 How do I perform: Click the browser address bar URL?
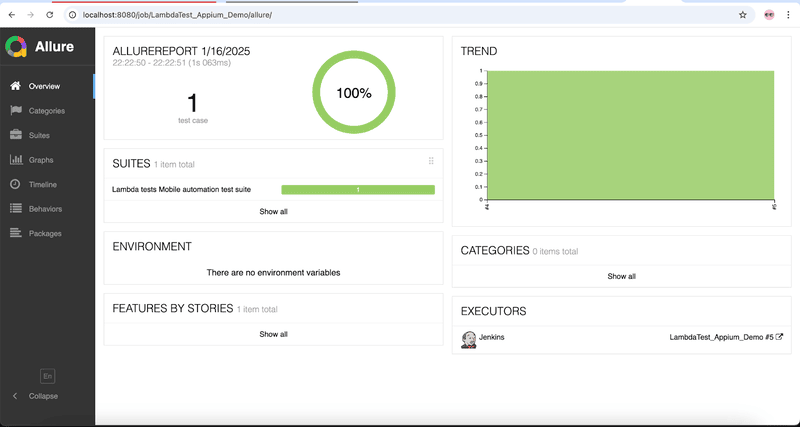pyautogui.click(x=178, y=15)
